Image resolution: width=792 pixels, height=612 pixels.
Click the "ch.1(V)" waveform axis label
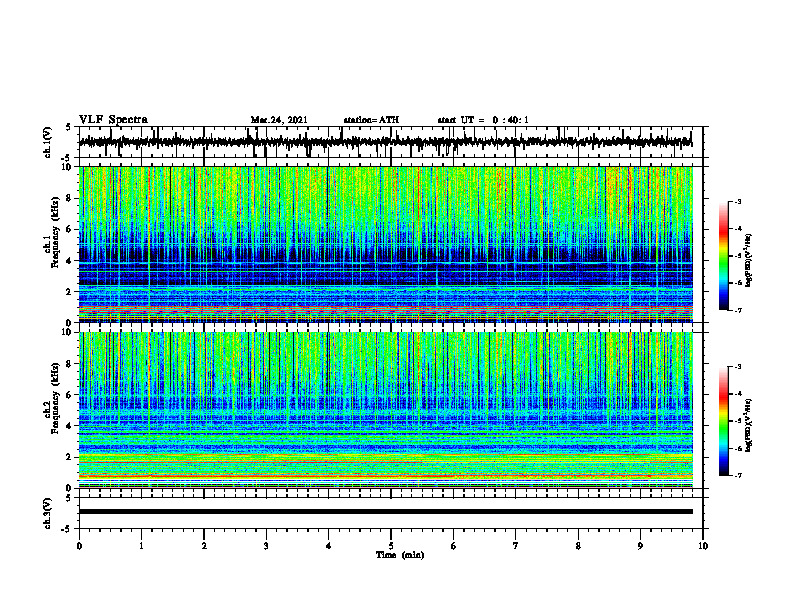[47, 142]
